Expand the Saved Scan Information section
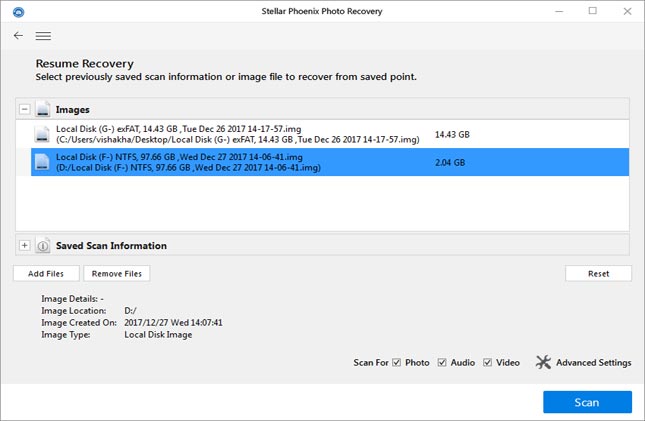 click(25, 246)
